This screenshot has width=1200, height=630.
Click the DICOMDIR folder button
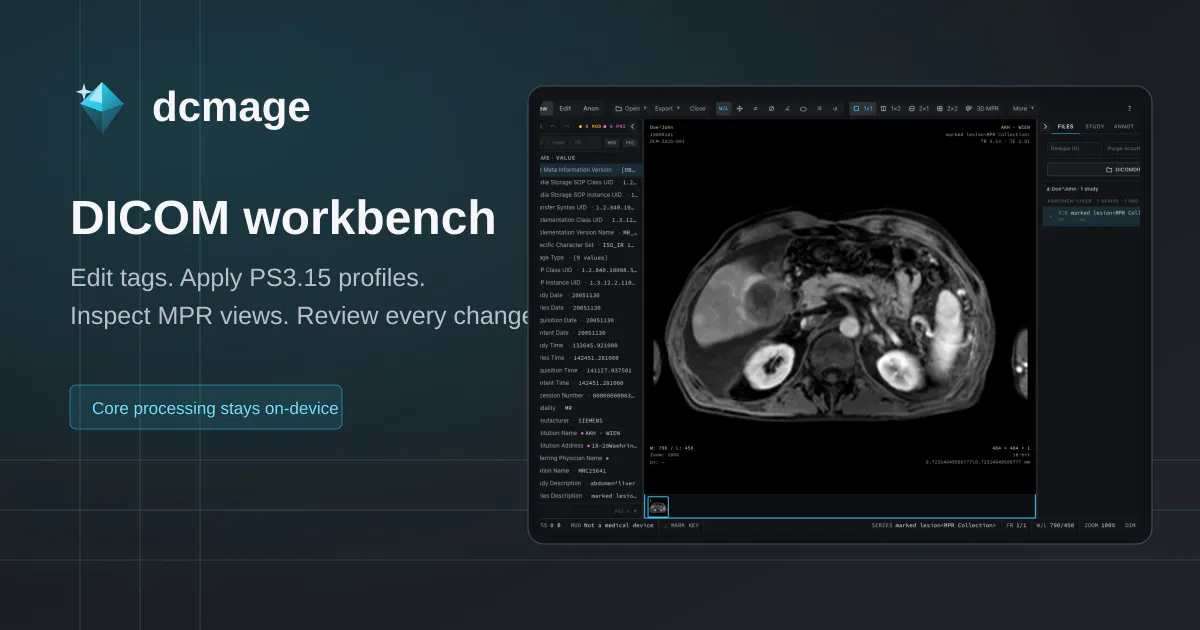[1094, 169]
